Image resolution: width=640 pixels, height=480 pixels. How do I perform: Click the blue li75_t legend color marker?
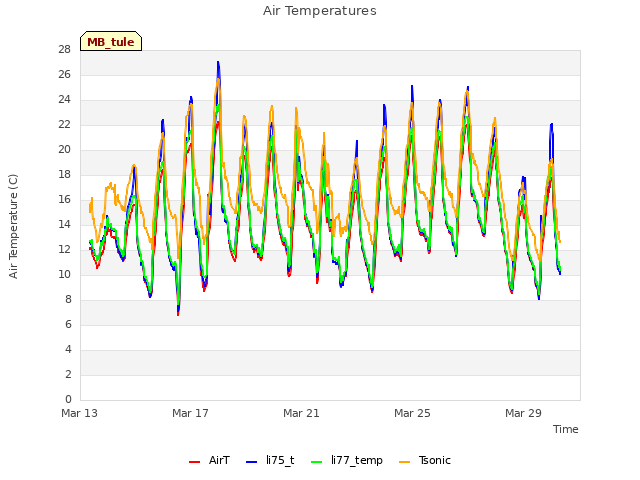[x=252, y=462]
